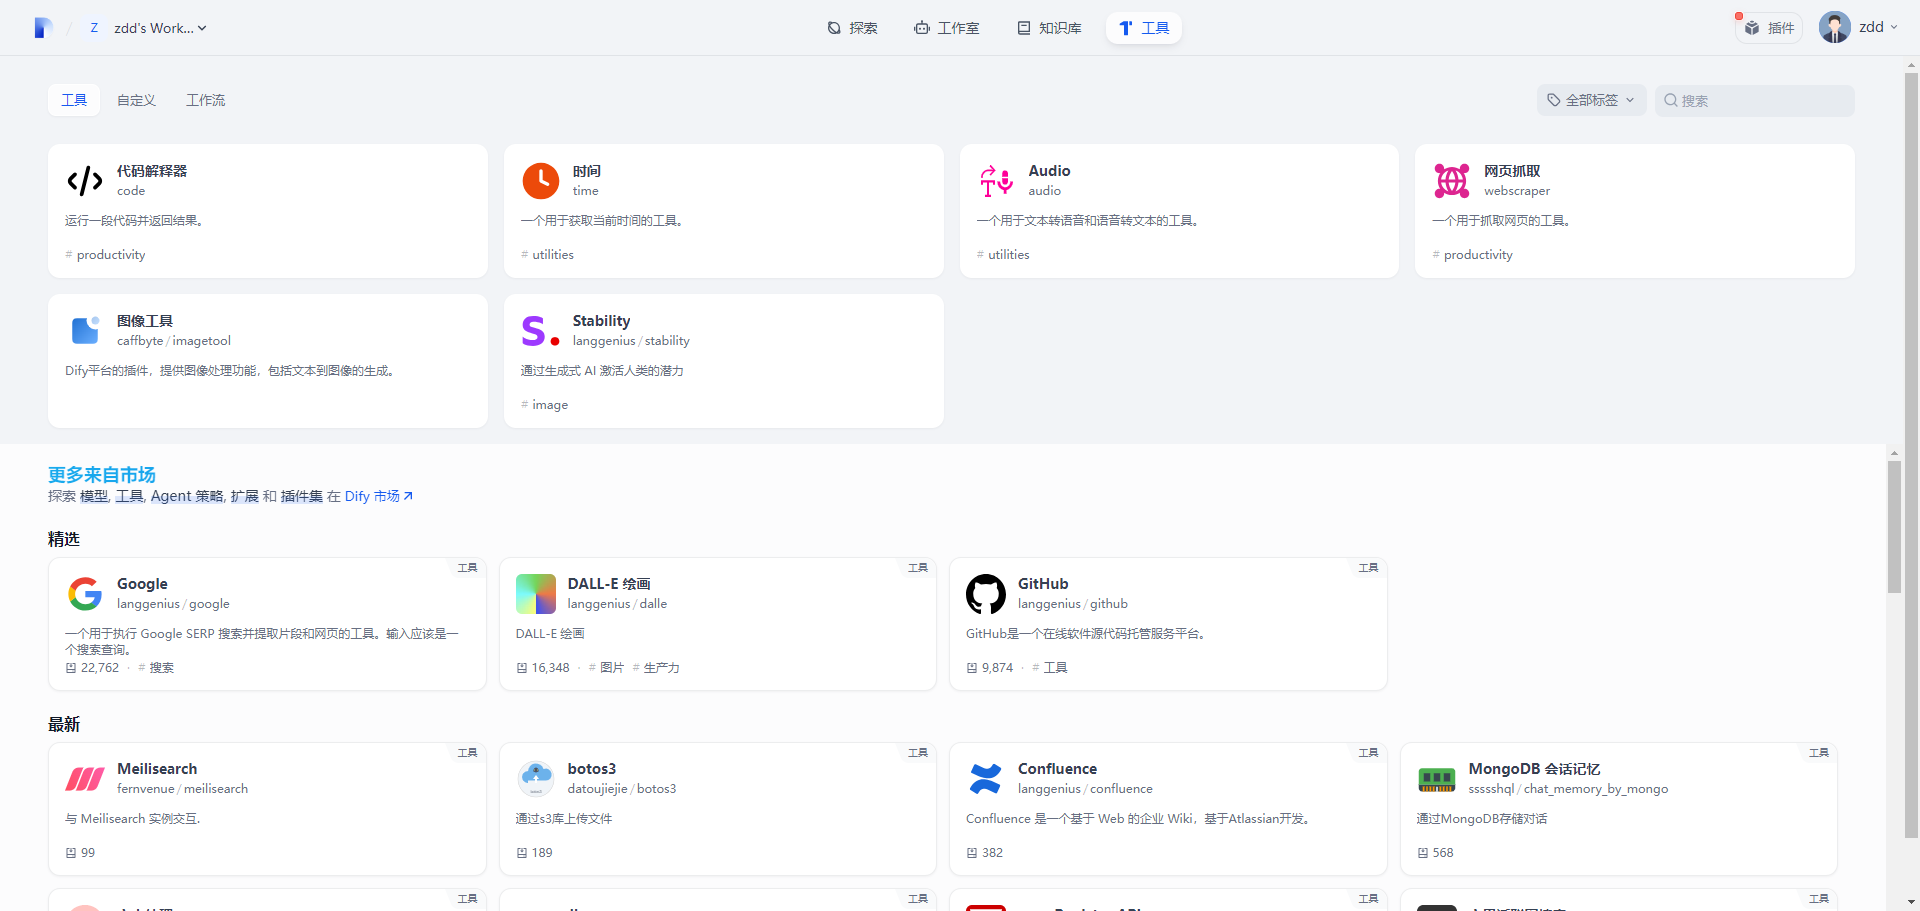Click the 工具 tag under GitHub install count
Image resolution: width=1920 pixels, height=911 pixels.
1050,668
